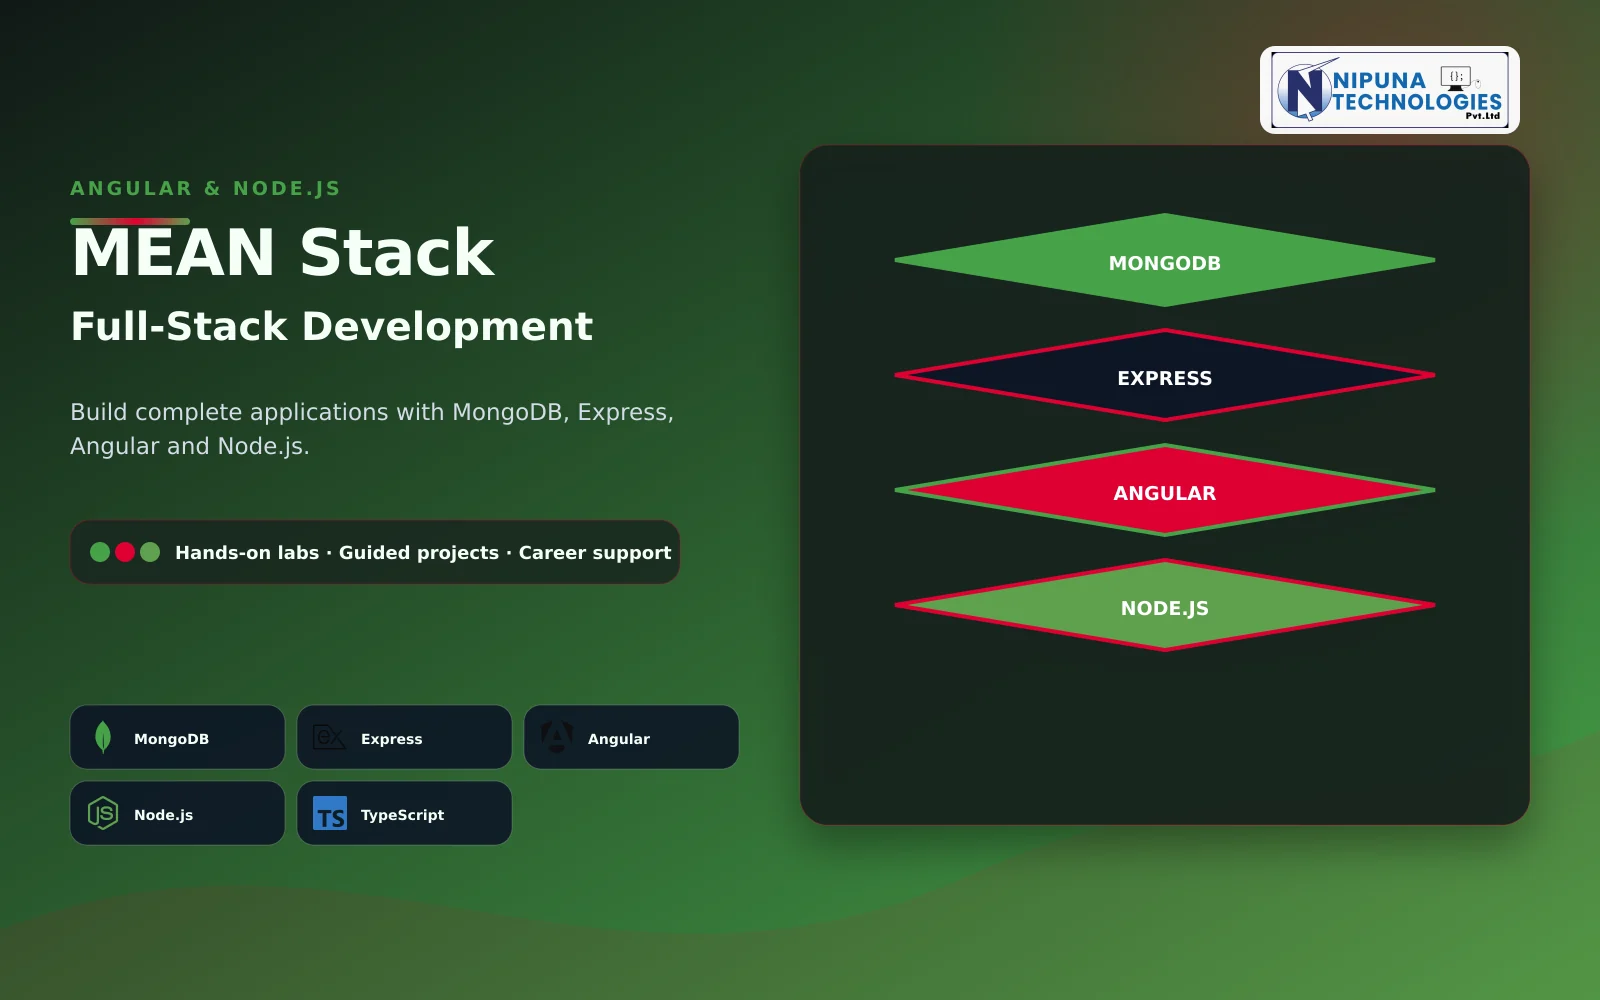This screenshot has width=1600, height=1000.
Task: Click the ANGULAR & NODE.JS label
Action: tap(205, 188)
